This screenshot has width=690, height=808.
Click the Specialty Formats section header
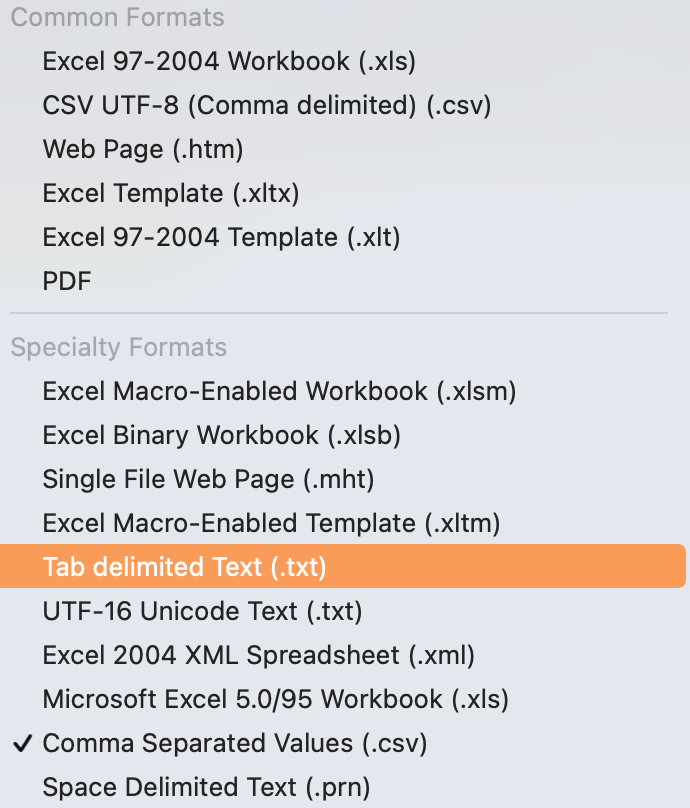point(118,347)
